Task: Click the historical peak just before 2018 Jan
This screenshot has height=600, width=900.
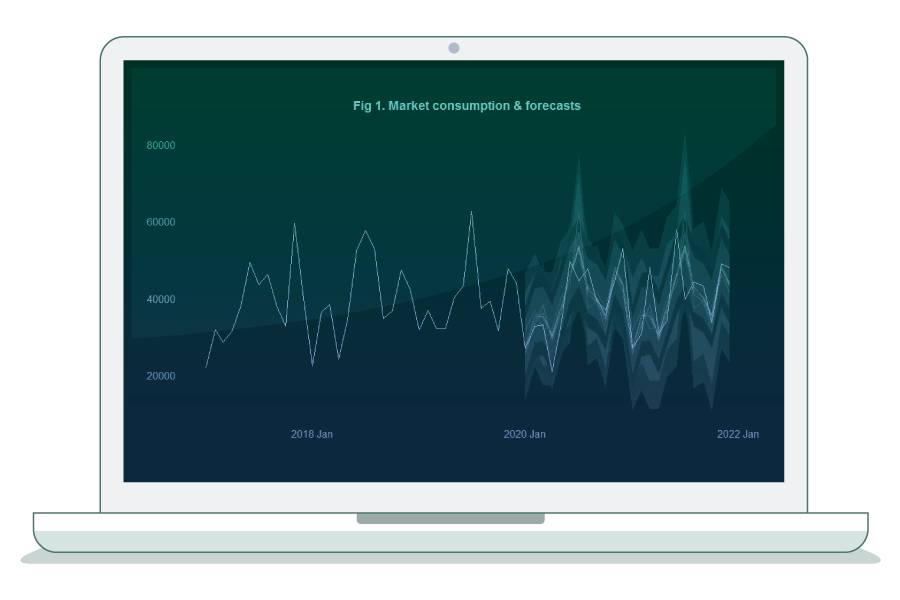Action: (x=294, y=223)
